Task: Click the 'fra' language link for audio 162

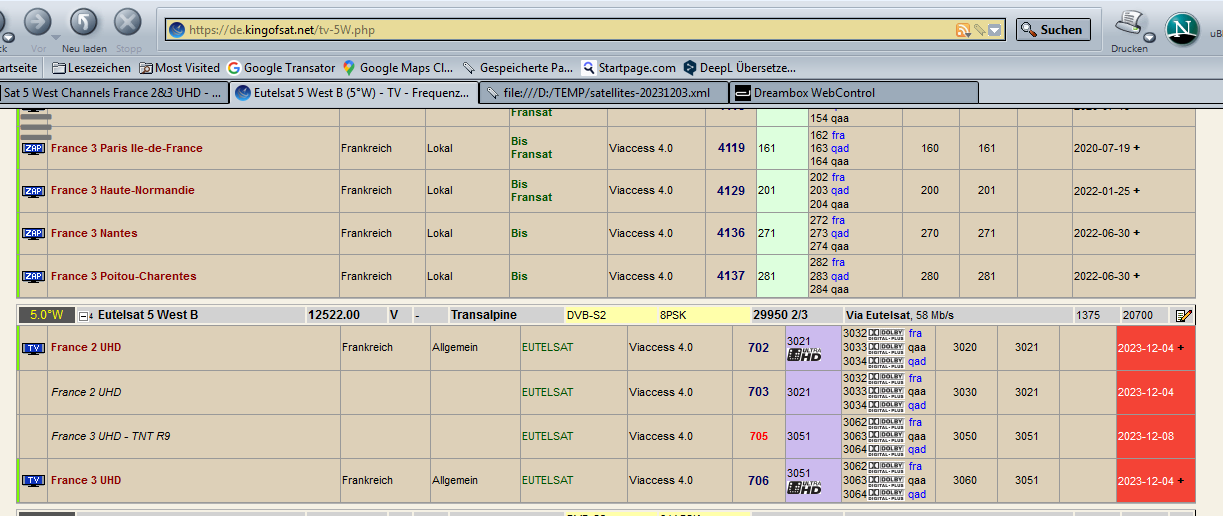Action: (x=839, y=134)
